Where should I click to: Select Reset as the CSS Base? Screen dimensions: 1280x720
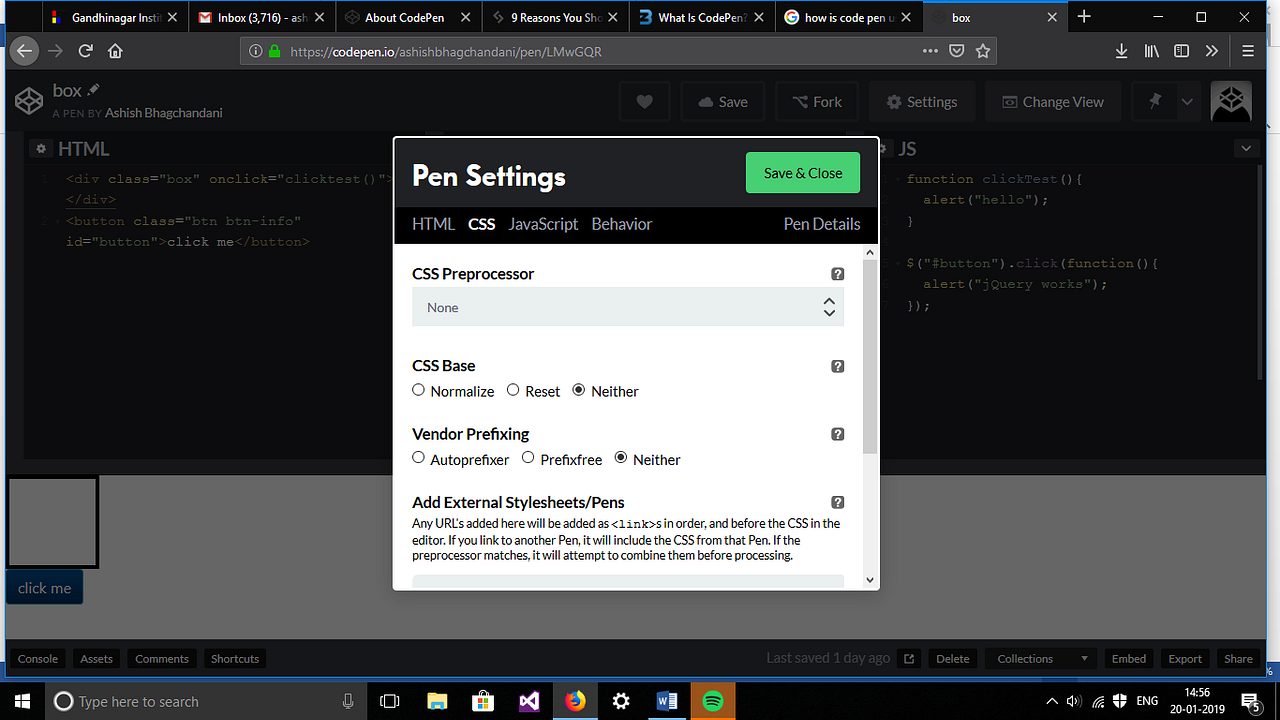(513, 389)
